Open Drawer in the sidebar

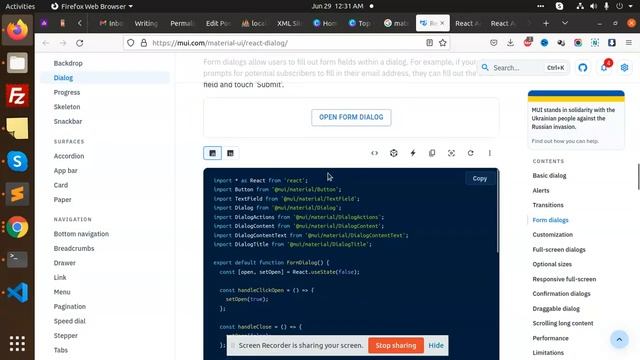pos(64,263)
